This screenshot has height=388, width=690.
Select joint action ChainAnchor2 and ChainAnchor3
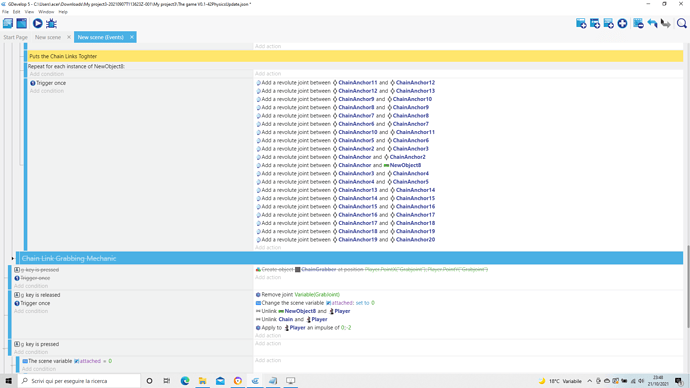click(342, 149)
